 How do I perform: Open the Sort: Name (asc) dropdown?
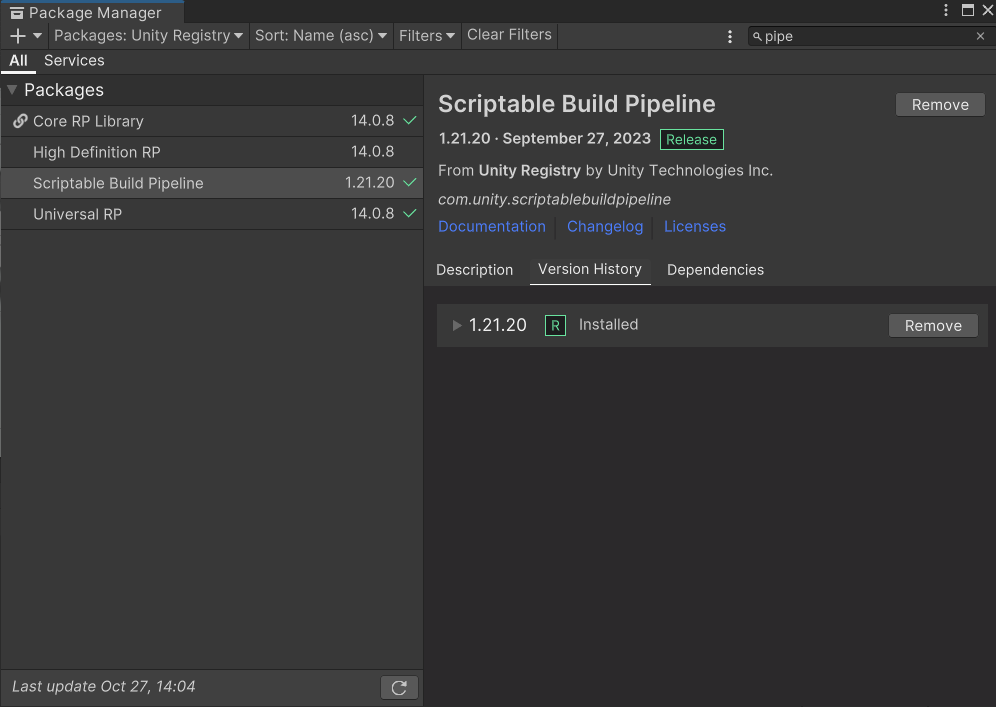pyautogui.click(x=321, y=36)
